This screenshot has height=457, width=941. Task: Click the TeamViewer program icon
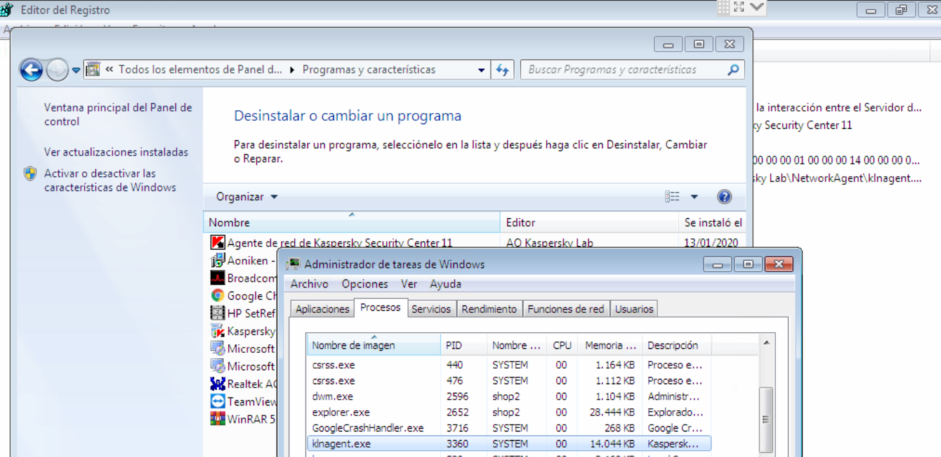point(217,401)
